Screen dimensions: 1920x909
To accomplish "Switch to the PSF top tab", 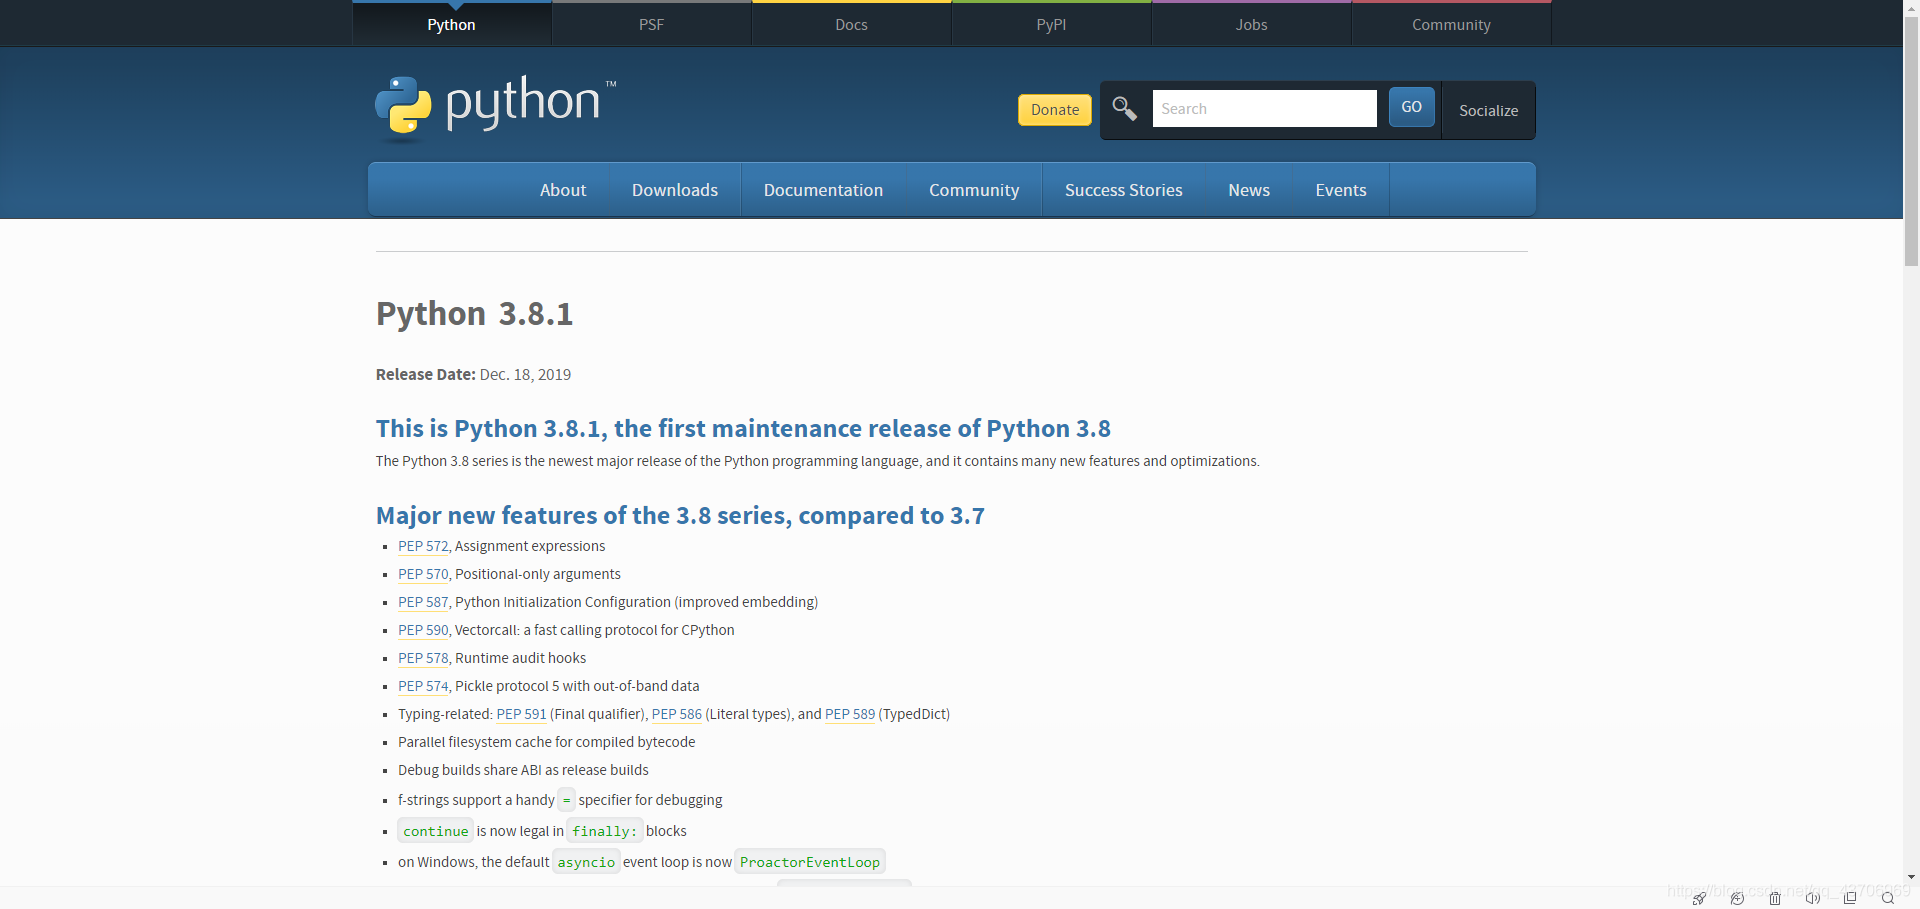I will pos(652,24).
